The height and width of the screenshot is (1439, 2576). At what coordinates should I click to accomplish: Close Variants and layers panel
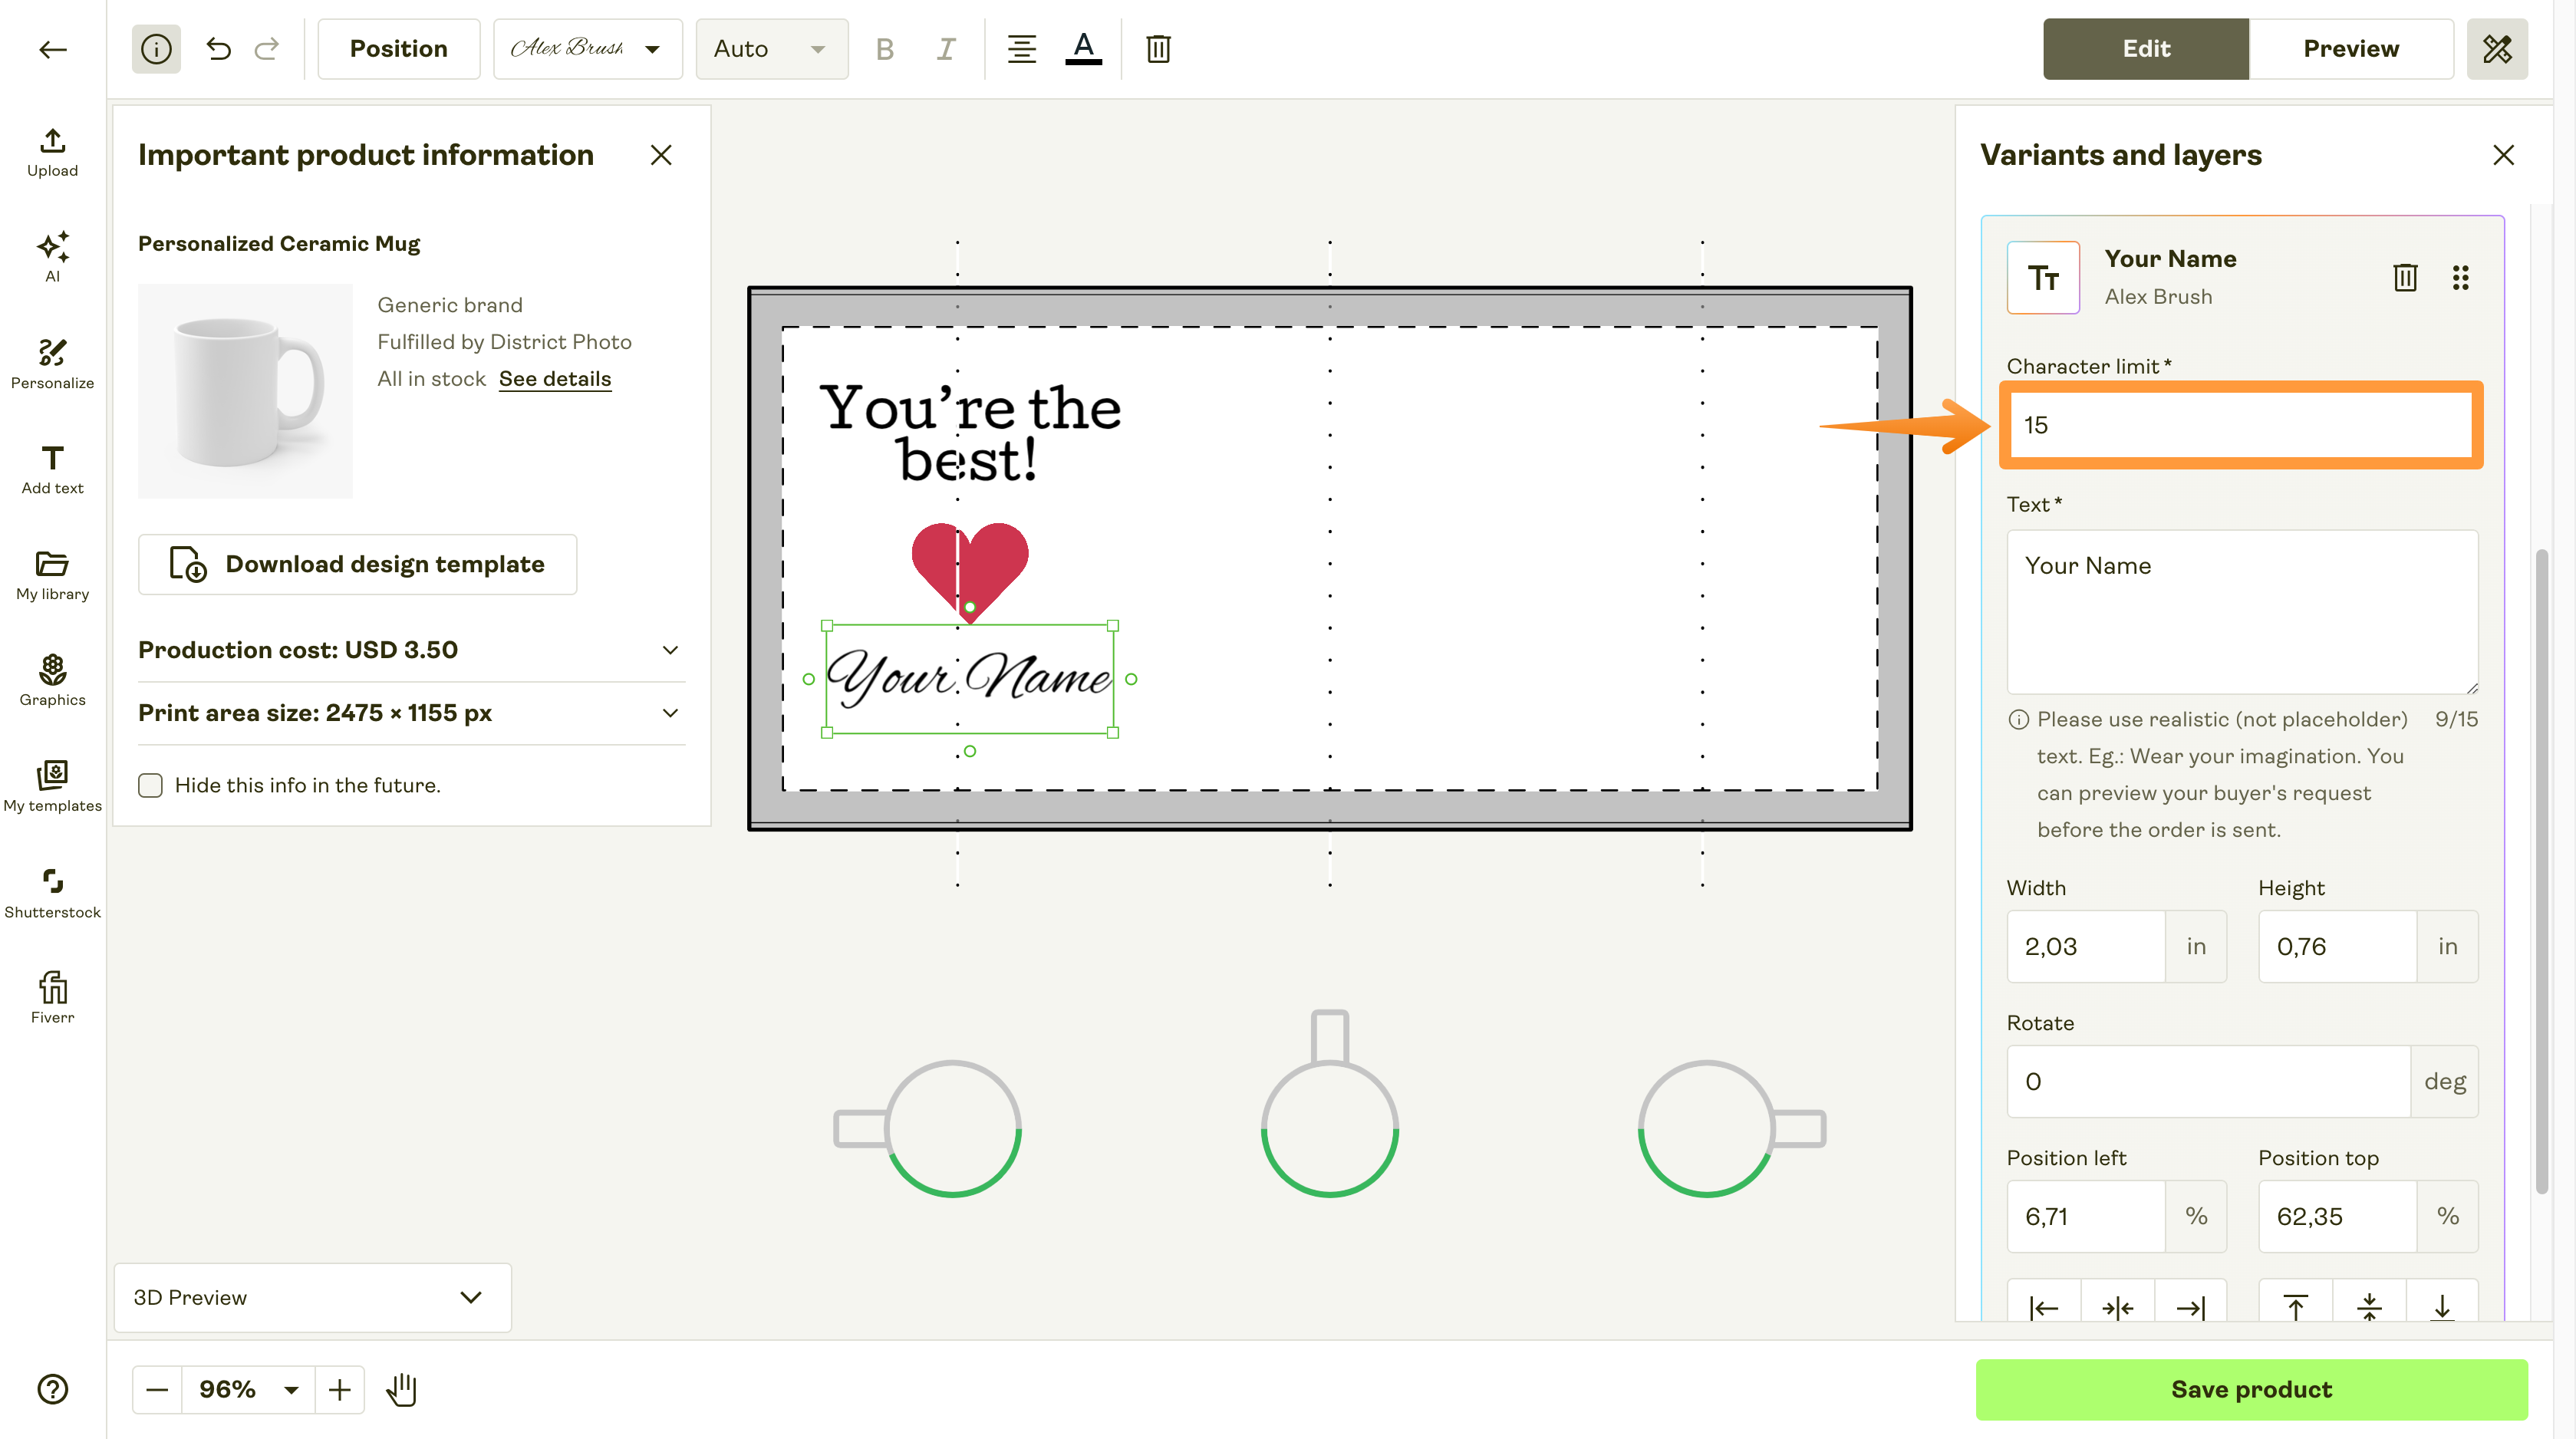[2503, 155]
